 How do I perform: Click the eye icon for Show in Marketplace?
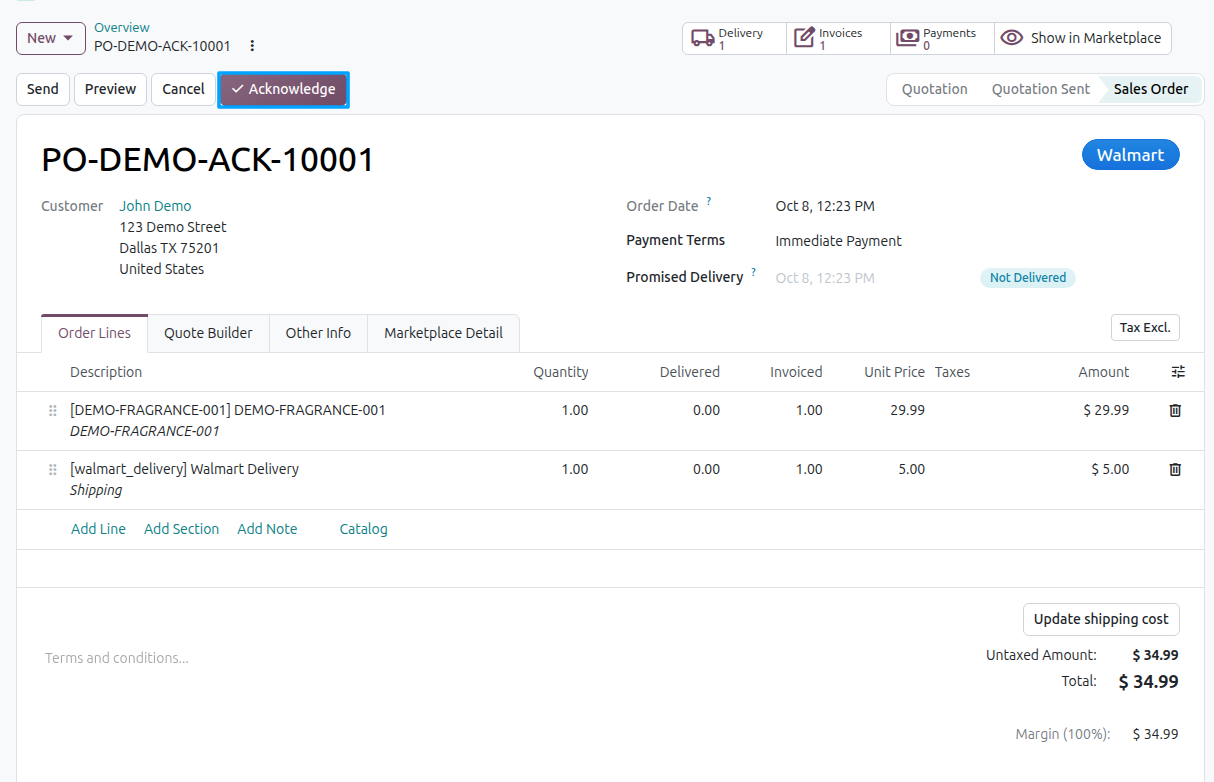pyautogui.click(x=1012, y=38)
